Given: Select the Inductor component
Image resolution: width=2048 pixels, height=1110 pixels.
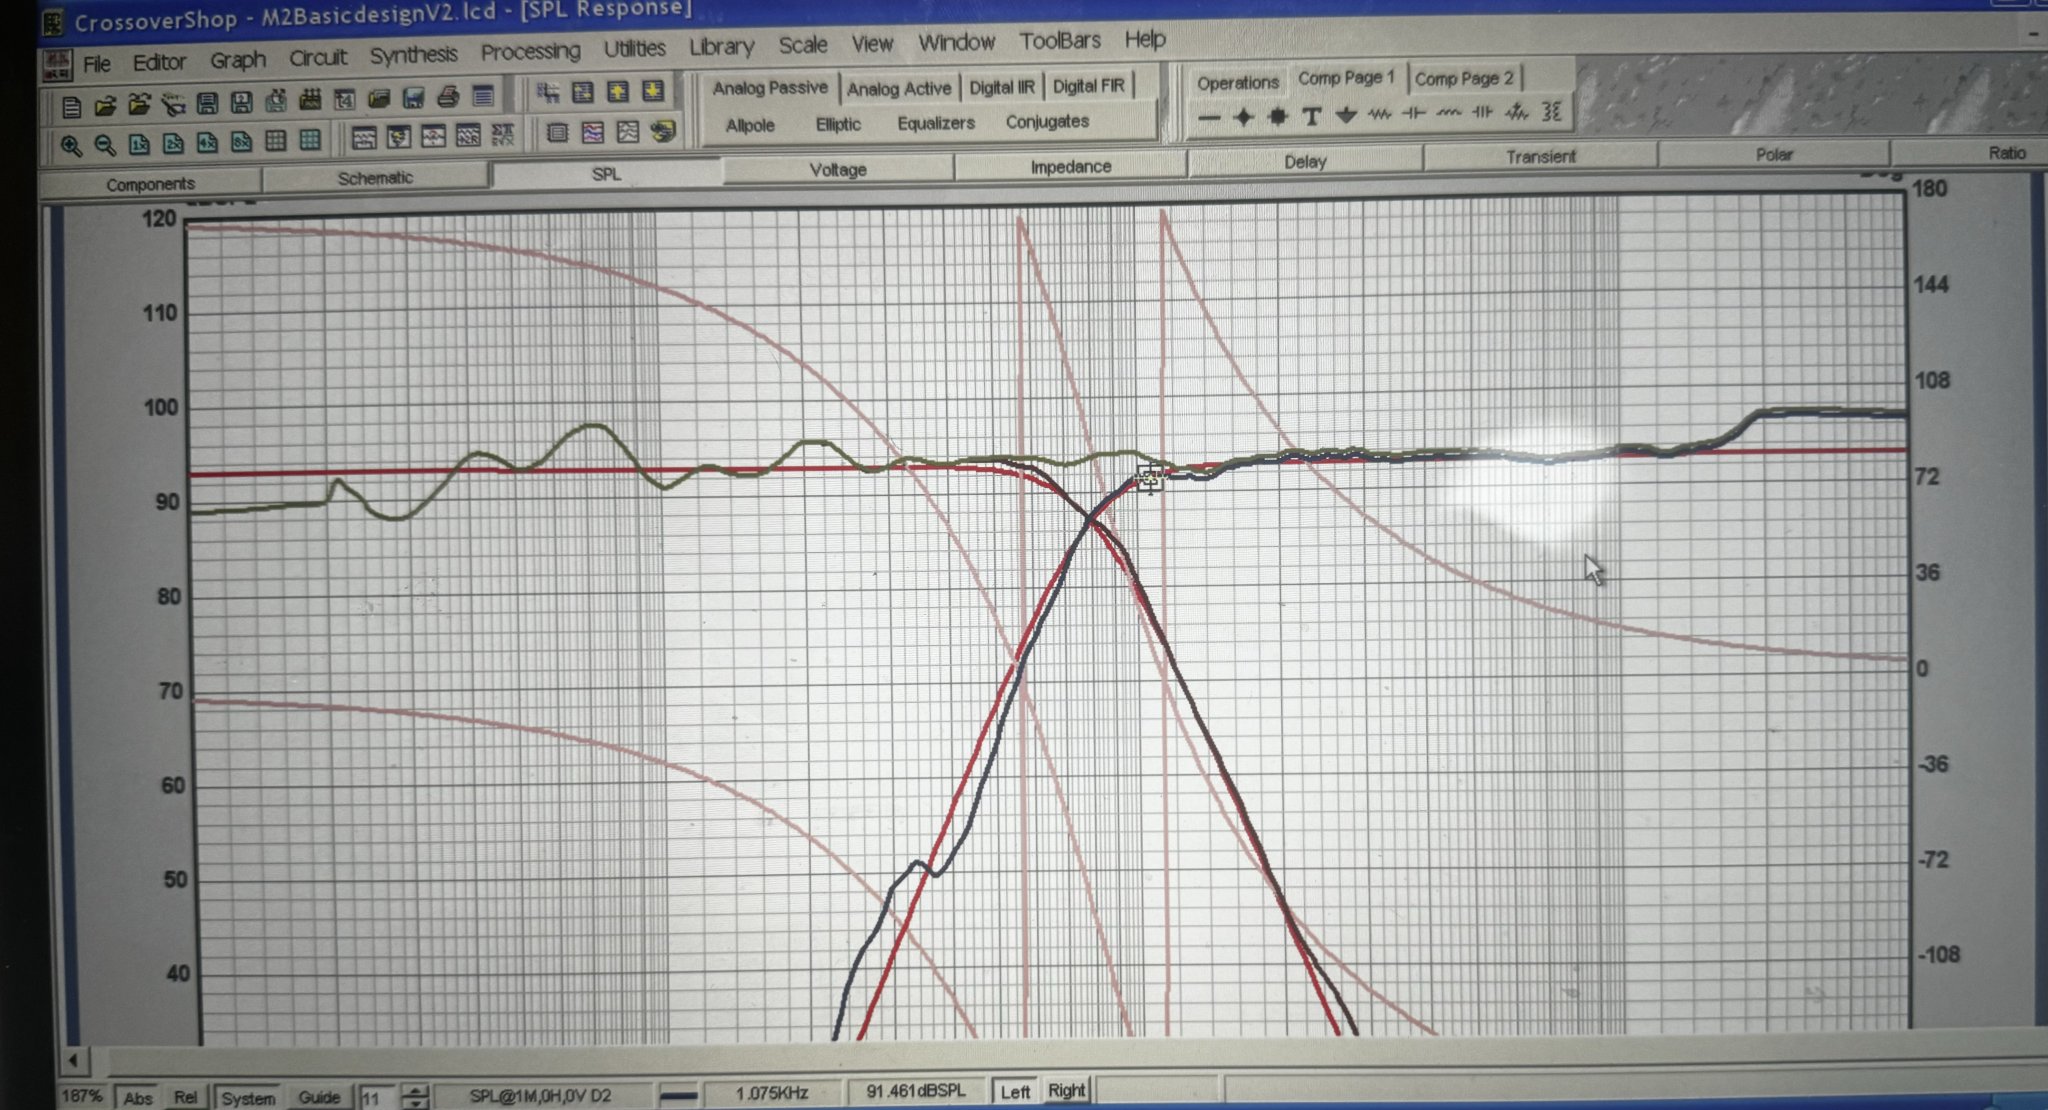Looking at the screenshot, I should tap(1448, 113).
